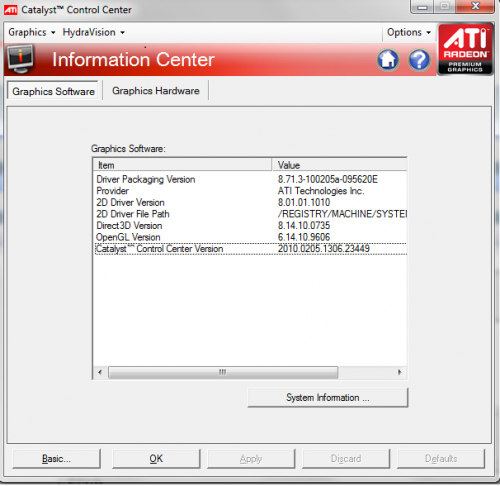Screen dimensions: 500x486
Task: Click the System Information button
Action: (328, 397)
